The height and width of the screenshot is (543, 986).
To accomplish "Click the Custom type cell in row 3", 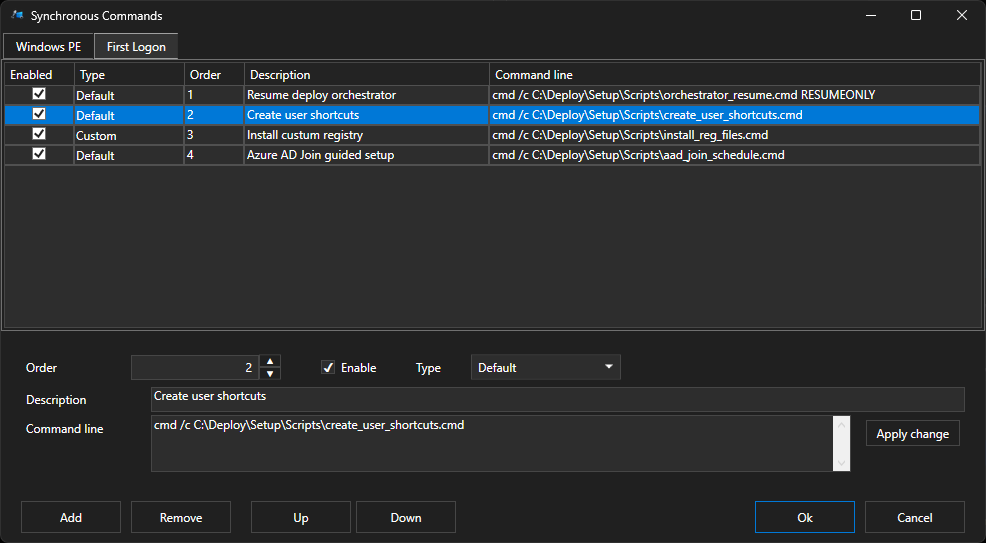I will 129,135.
